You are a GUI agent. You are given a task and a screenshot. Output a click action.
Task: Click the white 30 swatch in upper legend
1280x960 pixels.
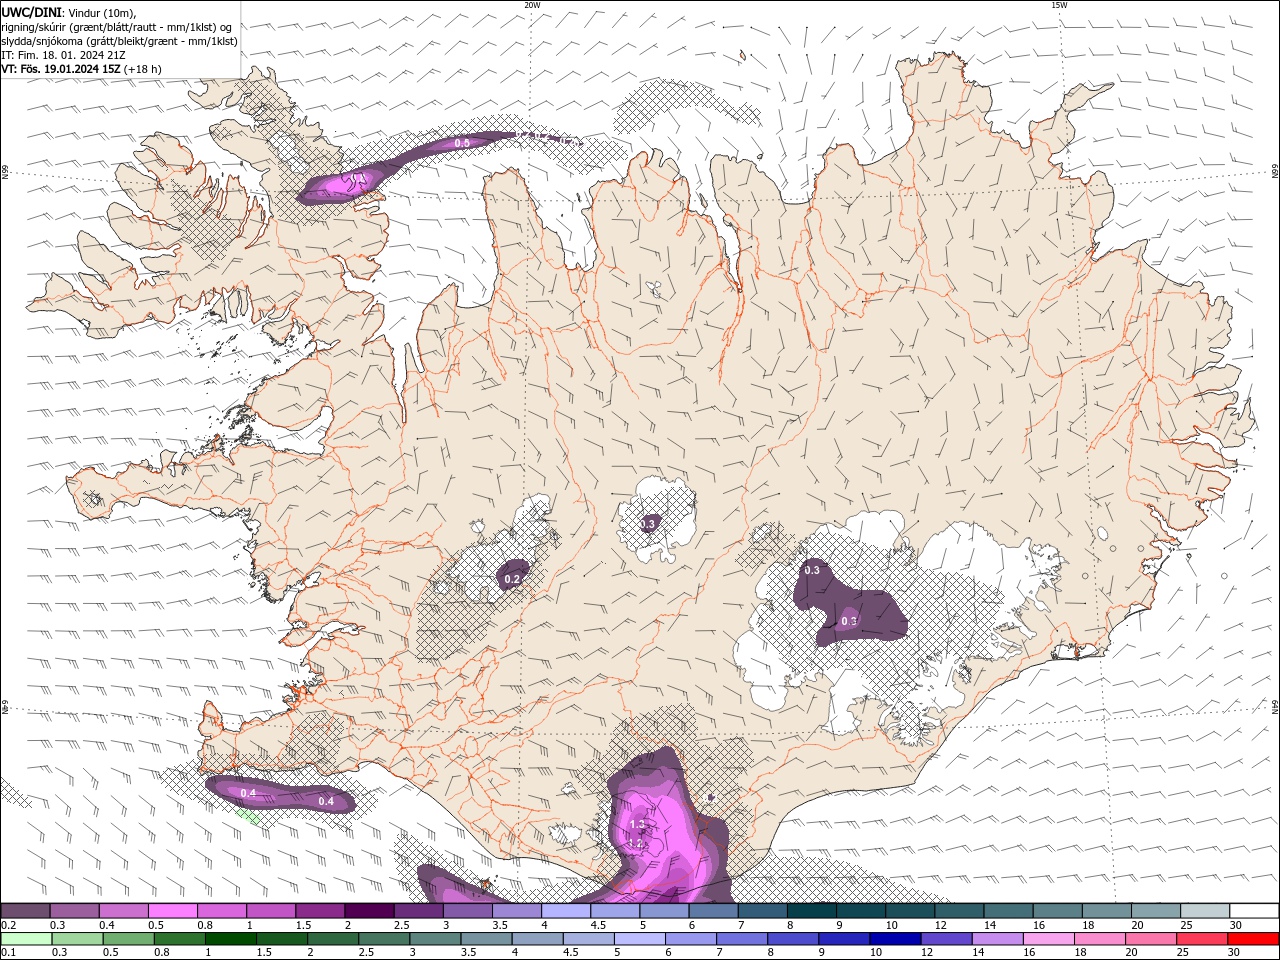coord(1254,911)
